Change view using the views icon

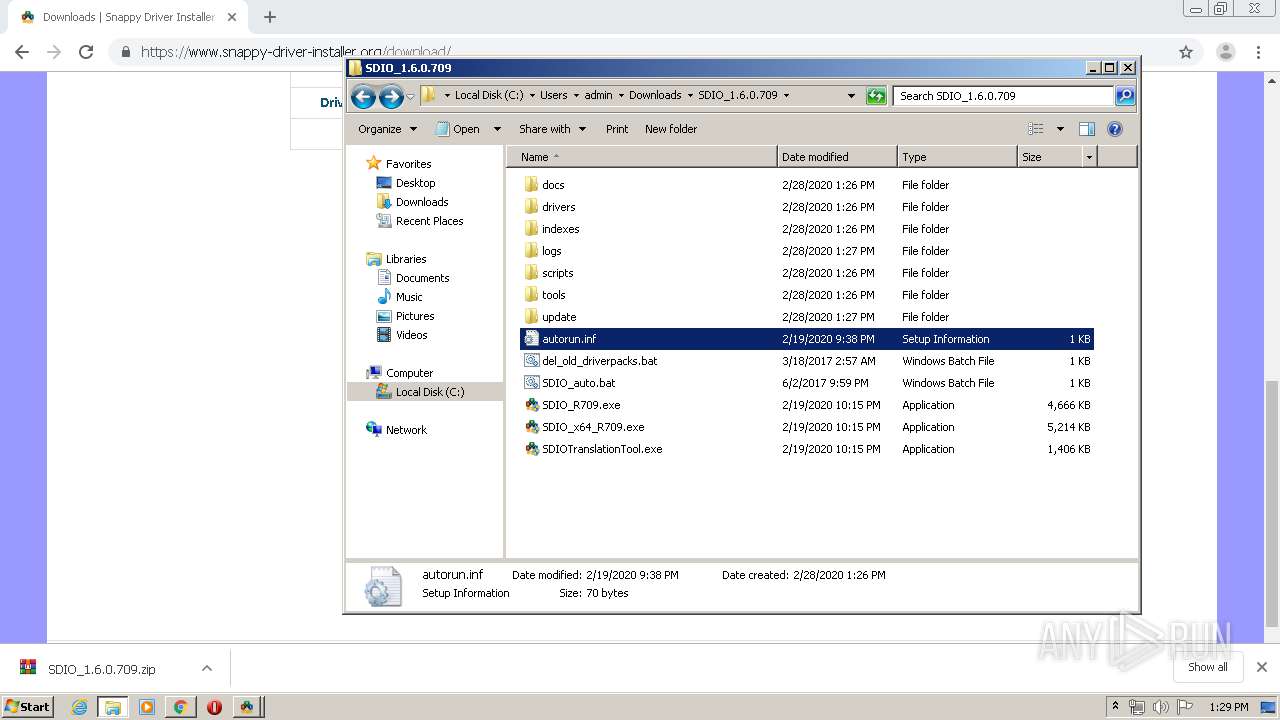point(1036,129)
